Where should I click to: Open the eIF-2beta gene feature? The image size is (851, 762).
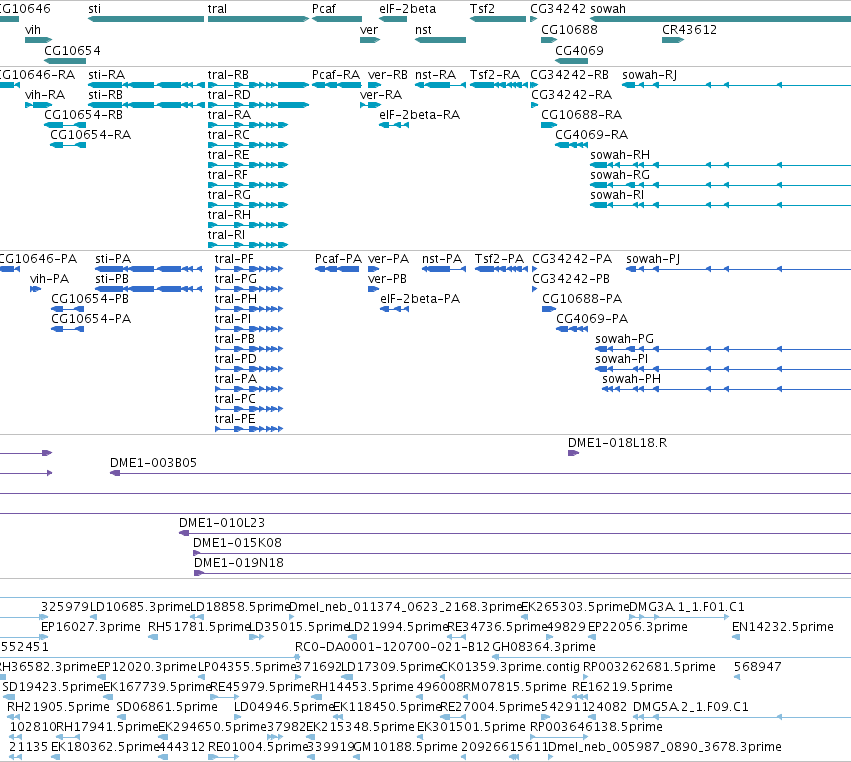(393, 19)
